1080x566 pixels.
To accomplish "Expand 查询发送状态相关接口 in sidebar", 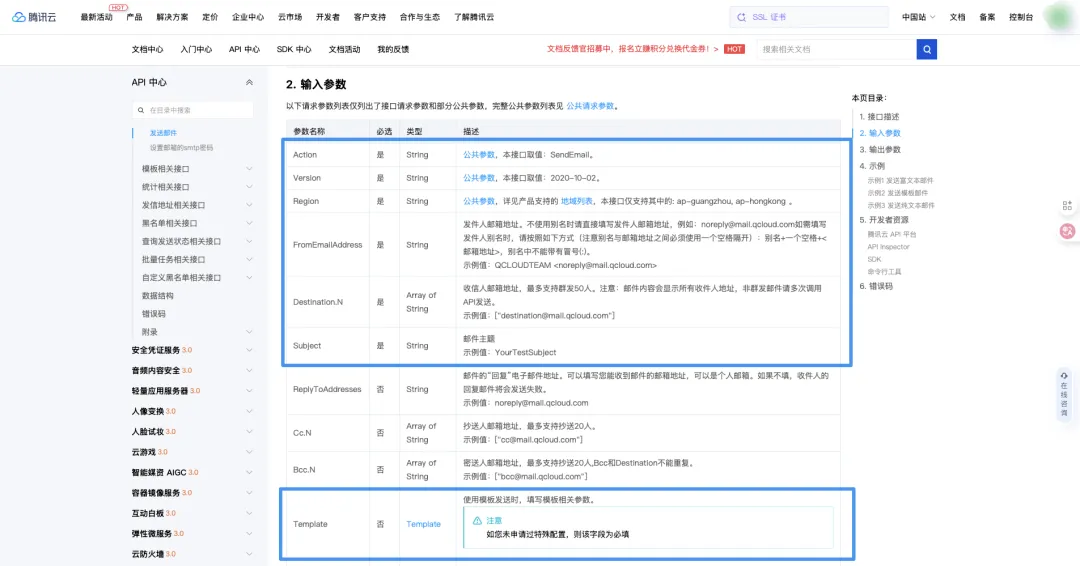I will click(x=249, y=241).
